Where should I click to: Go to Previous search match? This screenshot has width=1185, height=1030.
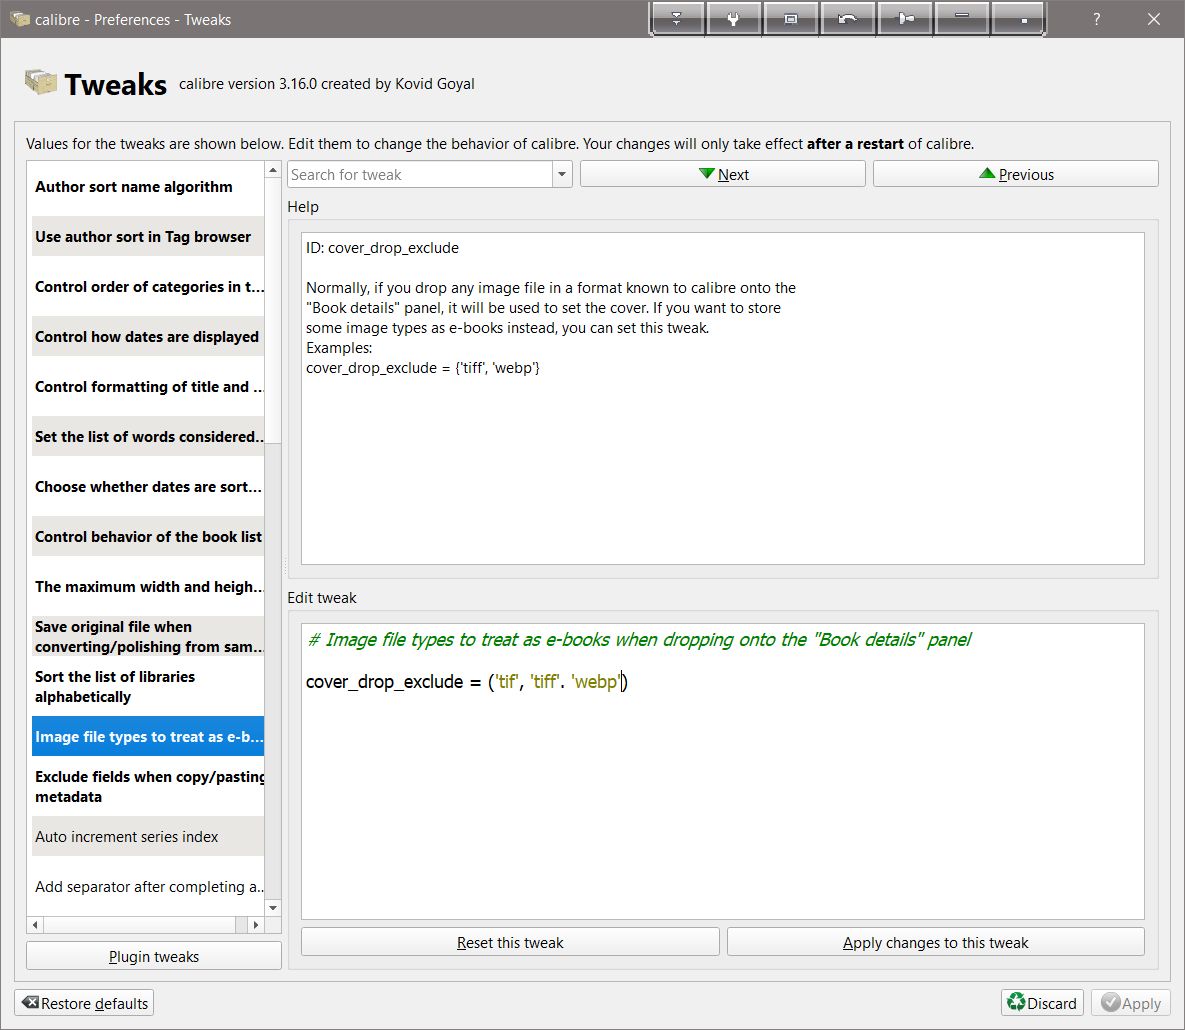1016,174
